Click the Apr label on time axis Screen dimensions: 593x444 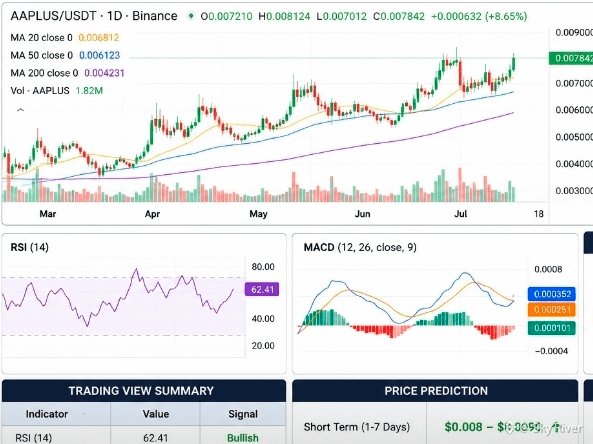click(152, 214)
